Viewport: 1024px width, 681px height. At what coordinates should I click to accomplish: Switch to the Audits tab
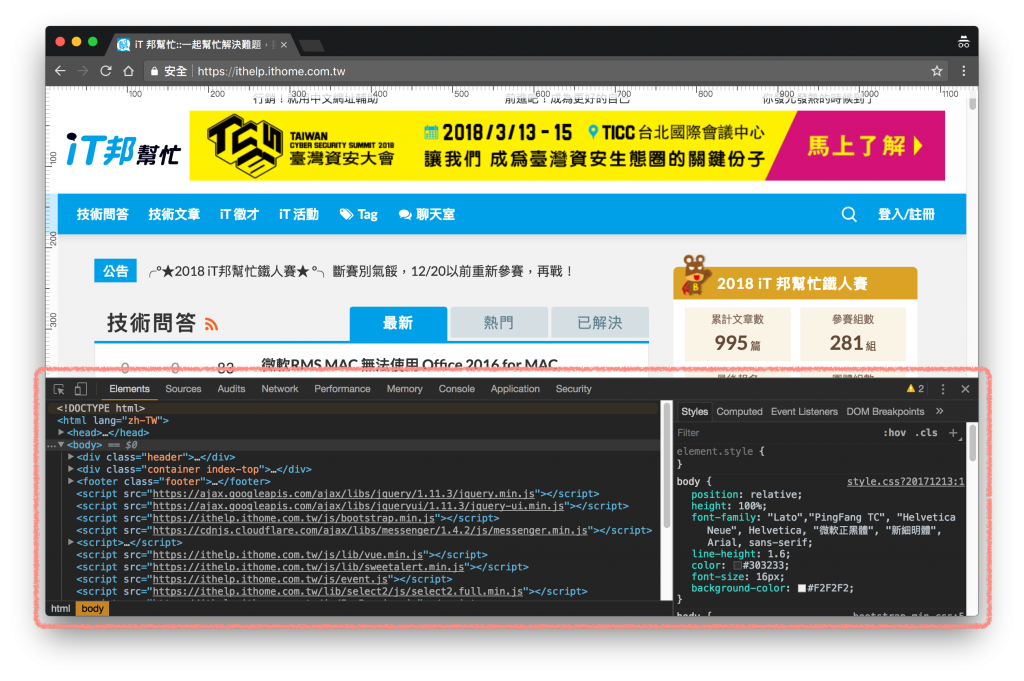click(x=231, y=388)
